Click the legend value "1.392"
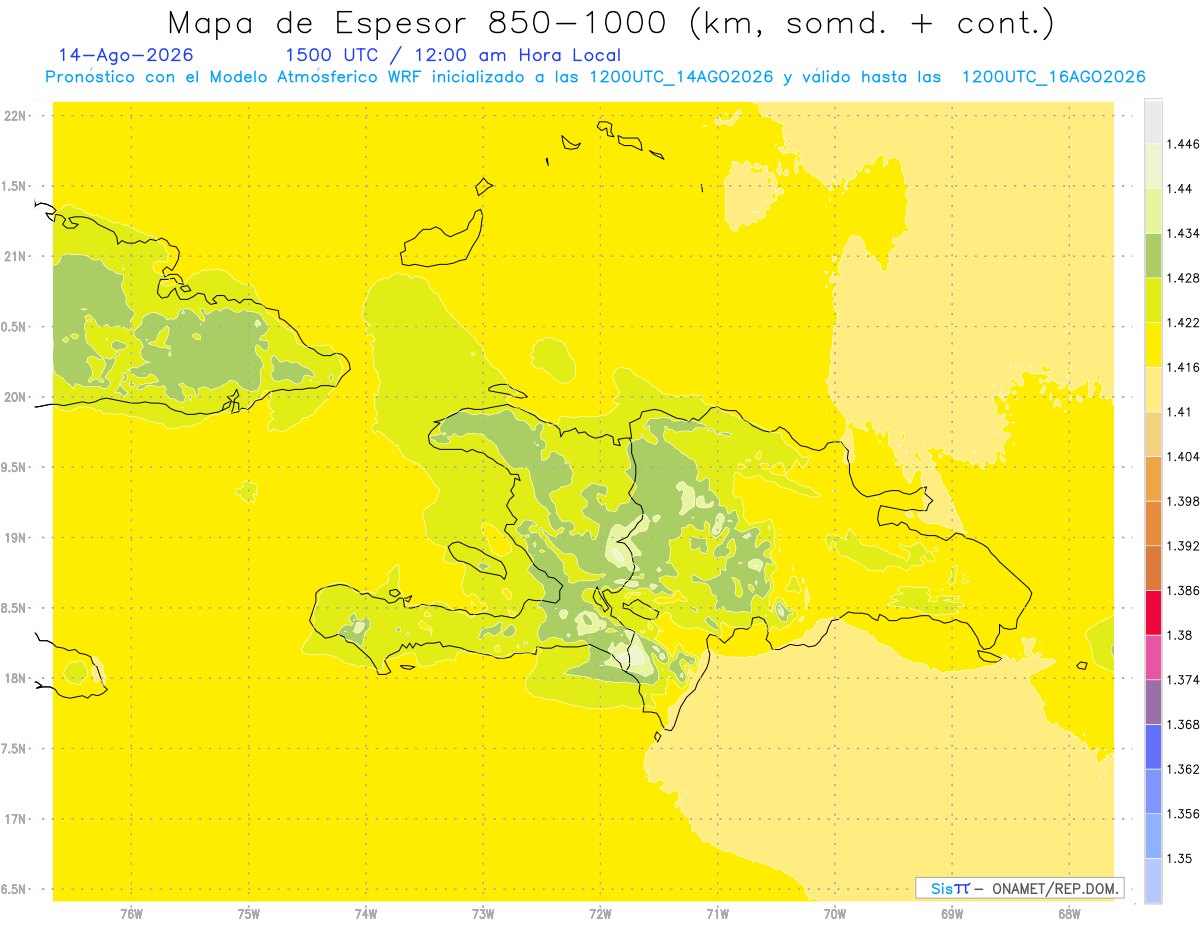The width and height of the screenshot is (1200, 927). coord(1183,546)
